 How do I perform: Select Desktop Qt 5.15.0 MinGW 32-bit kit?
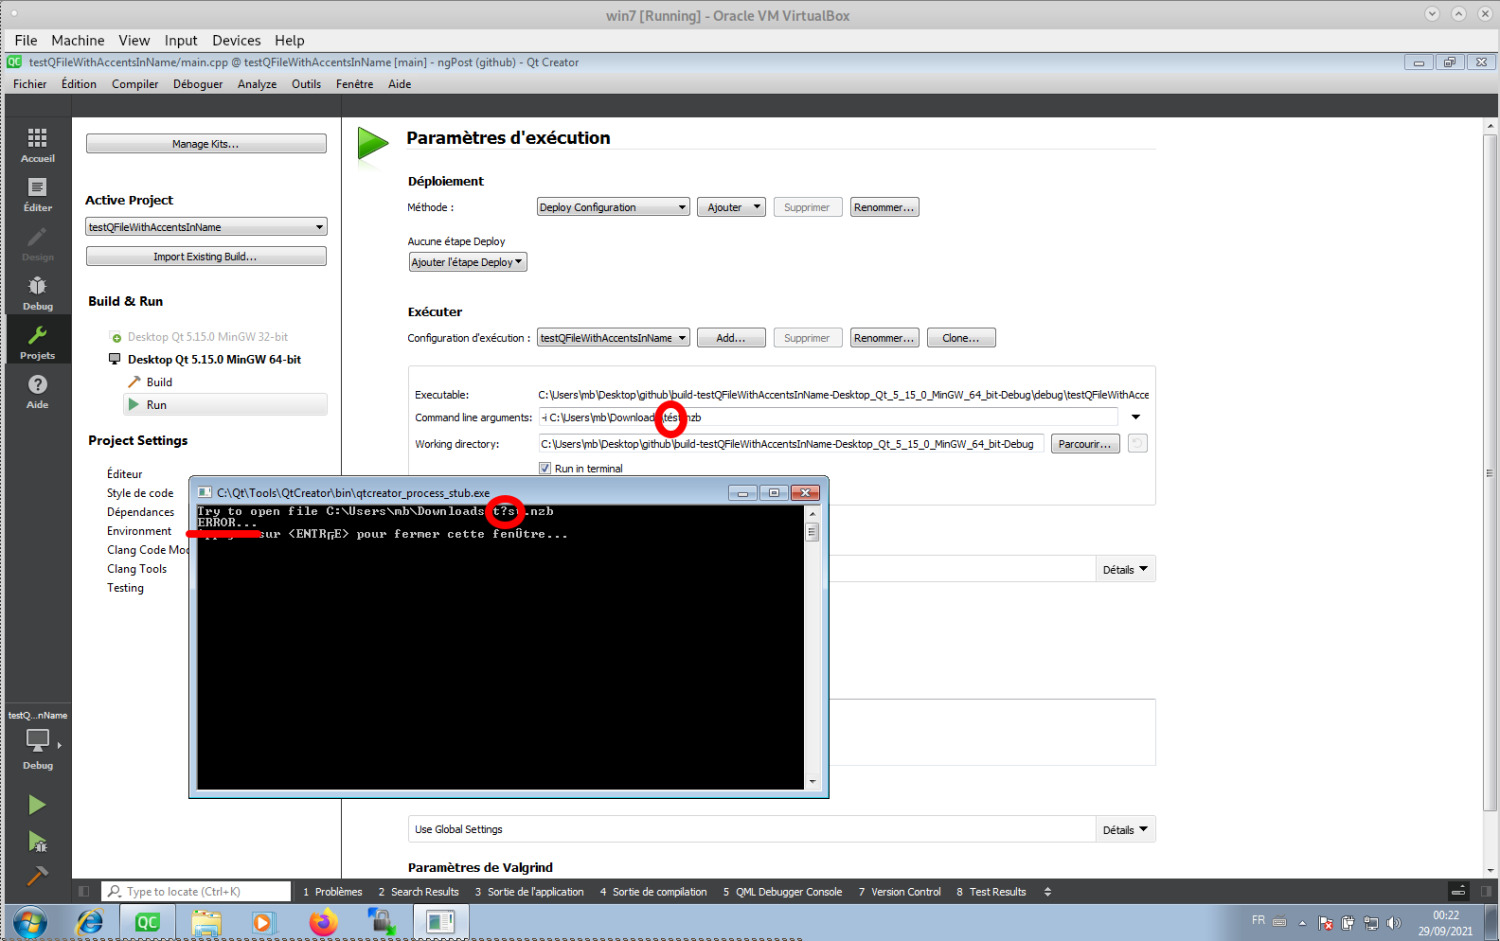click(x=207, y=337)
